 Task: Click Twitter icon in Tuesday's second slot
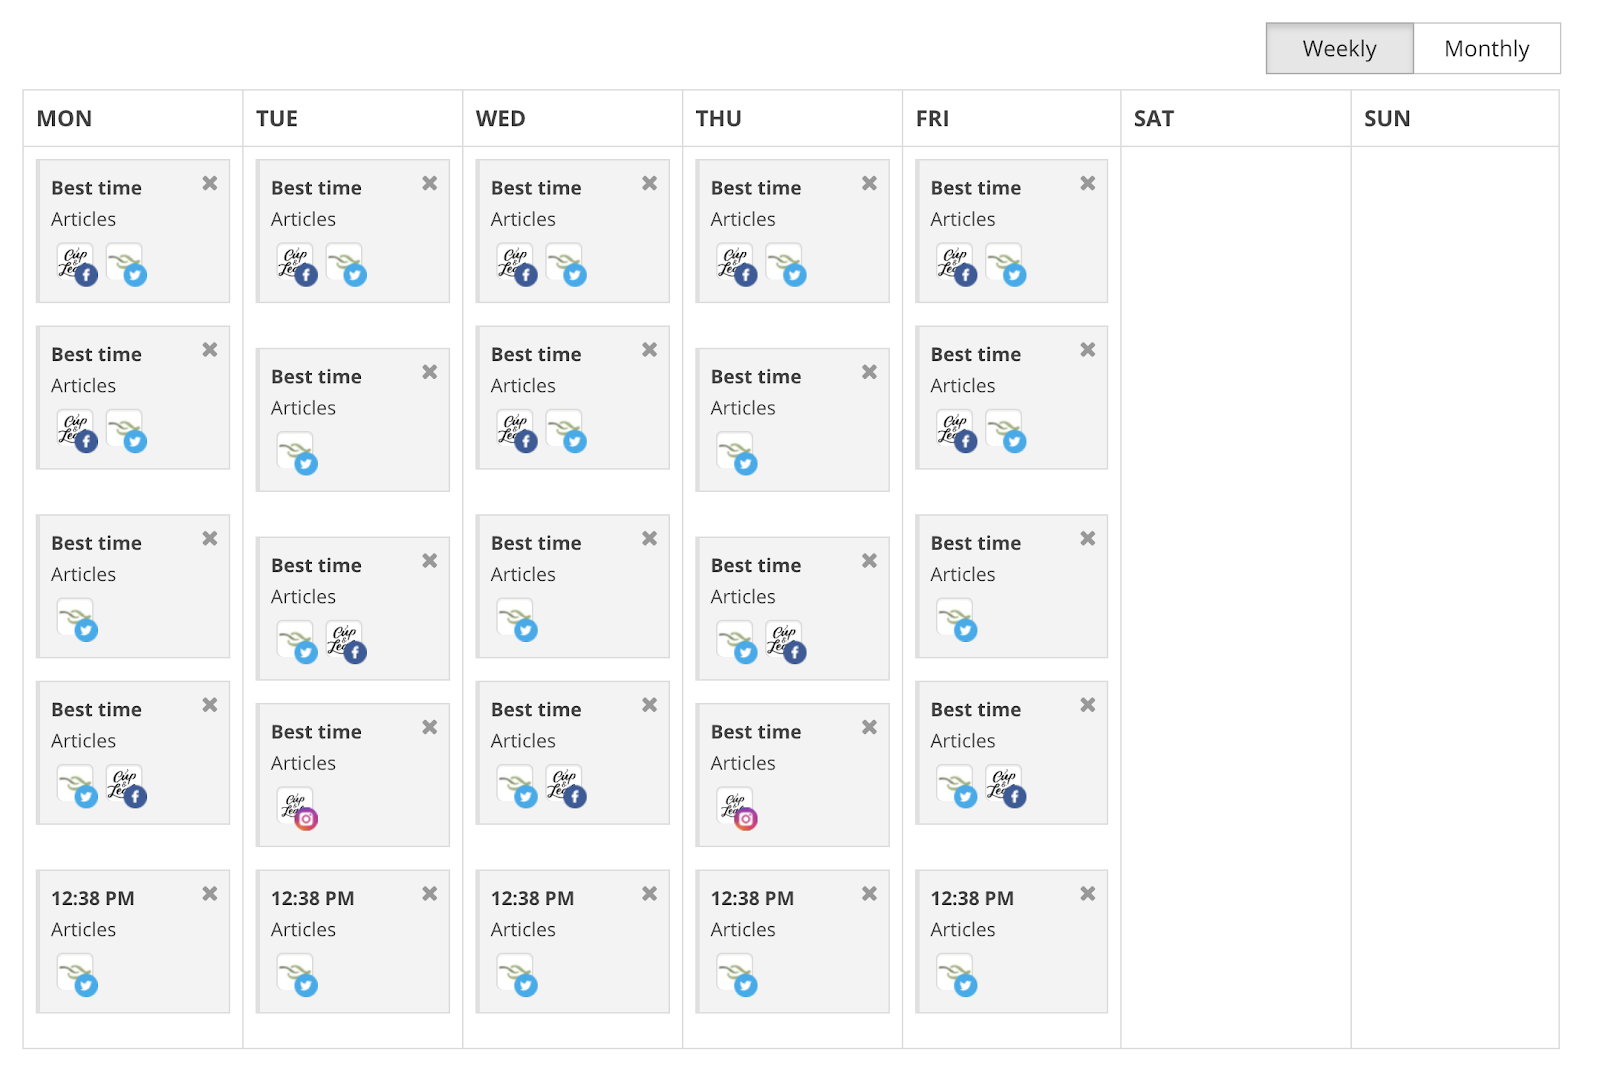[297, 453]
